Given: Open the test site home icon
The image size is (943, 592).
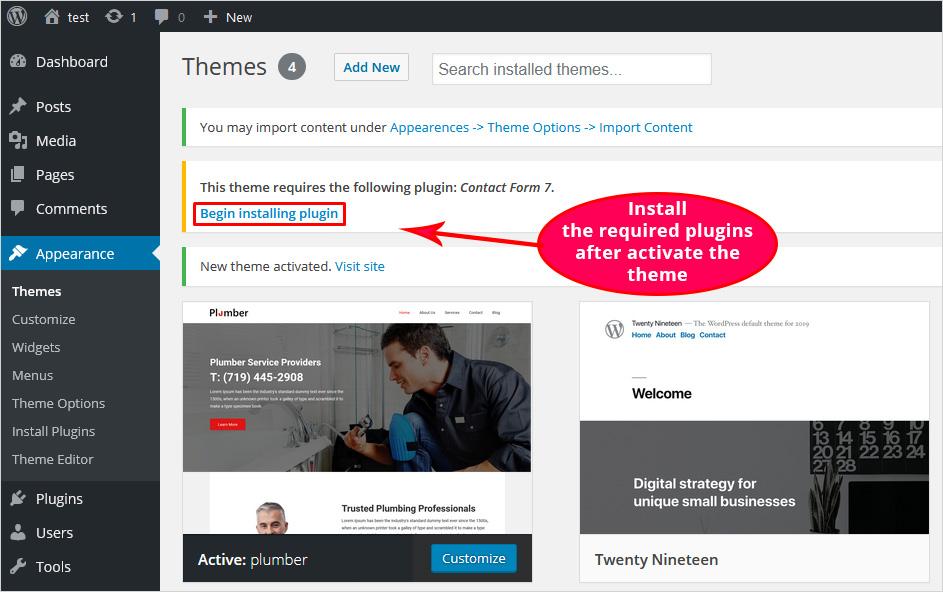Looking at the screenshot, I should point(52,17).
